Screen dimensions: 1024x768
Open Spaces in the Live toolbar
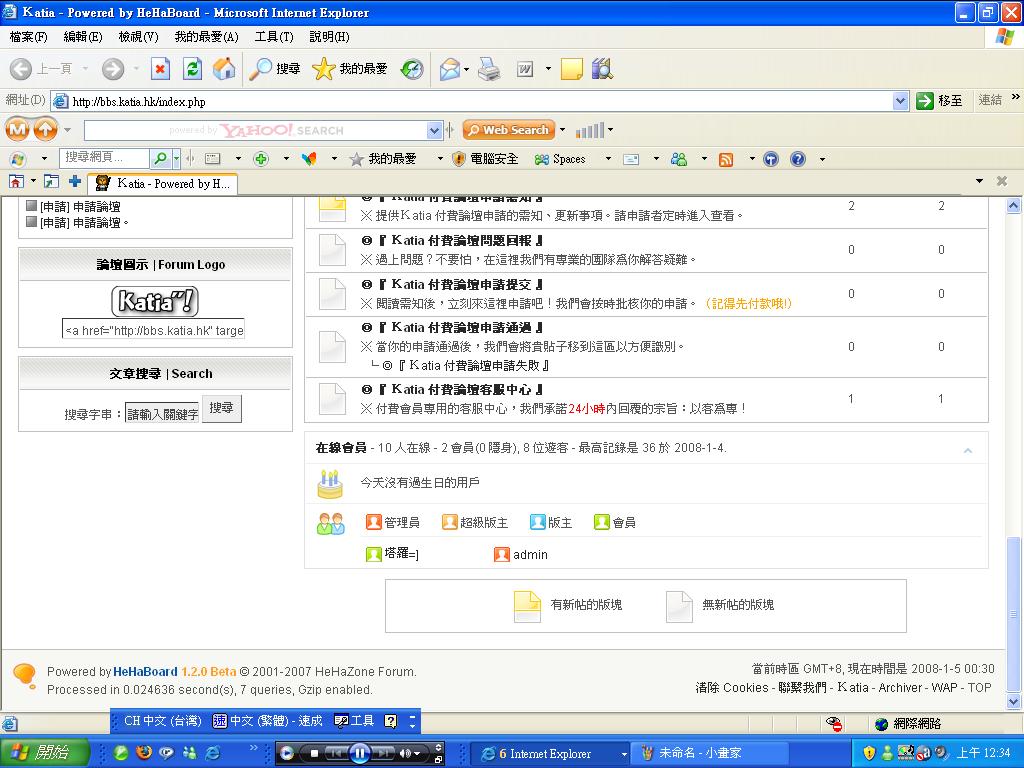point(560,159)
